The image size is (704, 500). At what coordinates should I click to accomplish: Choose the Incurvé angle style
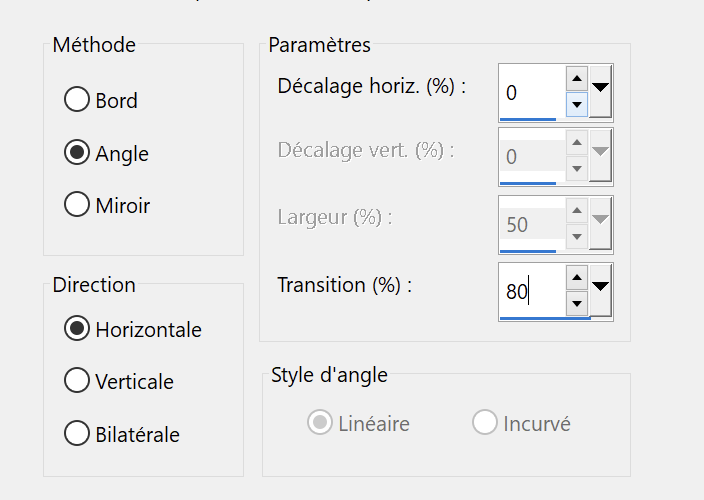point(485,423)
